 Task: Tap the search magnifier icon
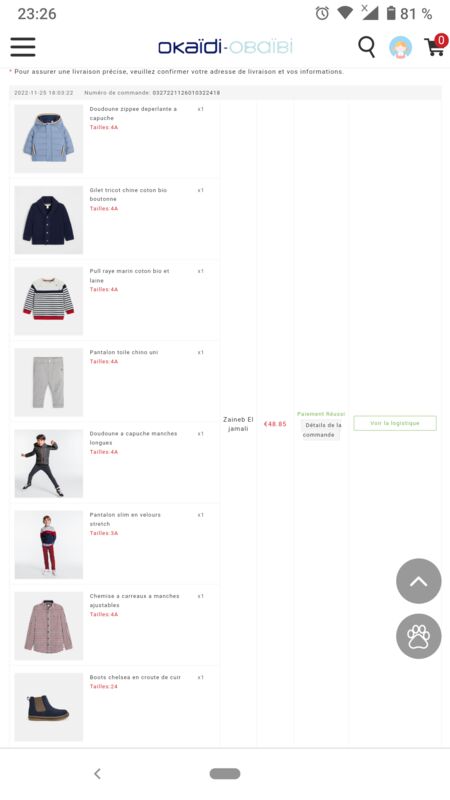(366, 47)
